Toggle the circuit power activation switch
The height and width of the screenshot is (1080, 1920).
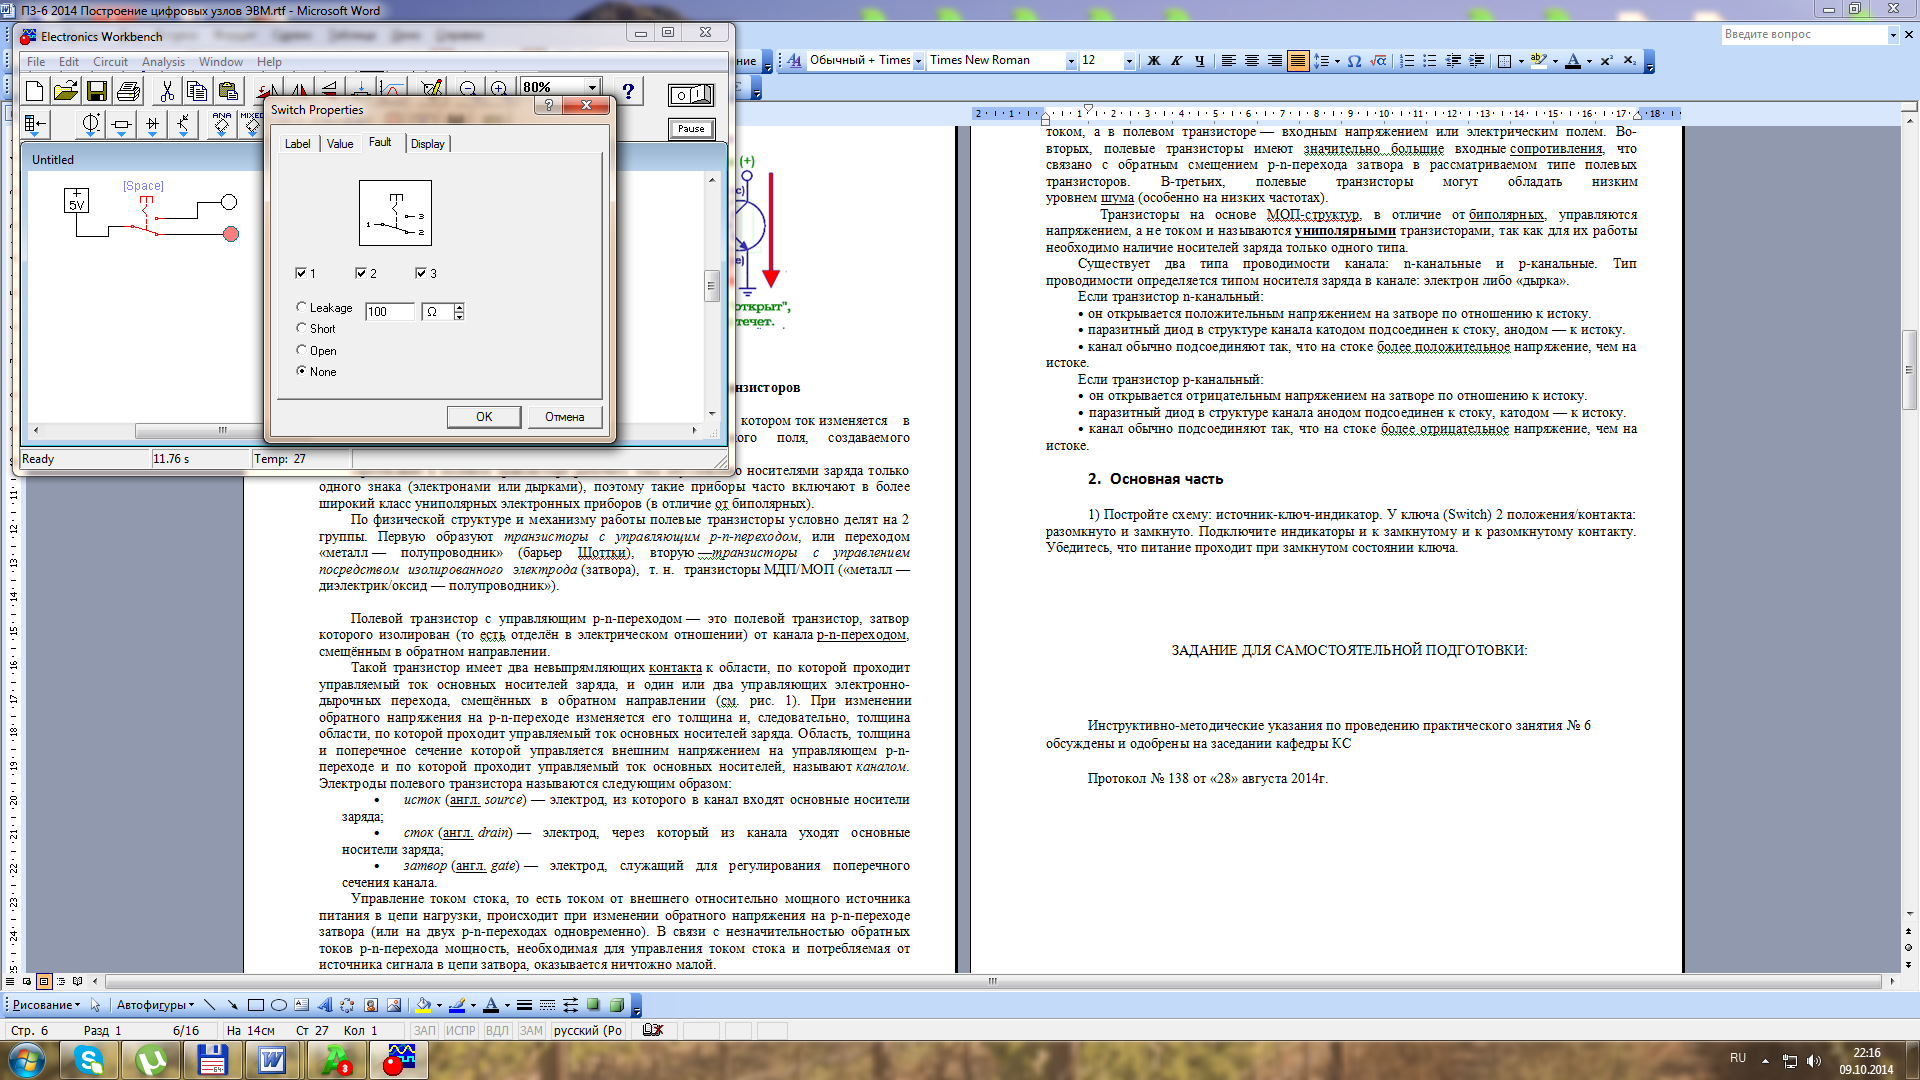691,95
